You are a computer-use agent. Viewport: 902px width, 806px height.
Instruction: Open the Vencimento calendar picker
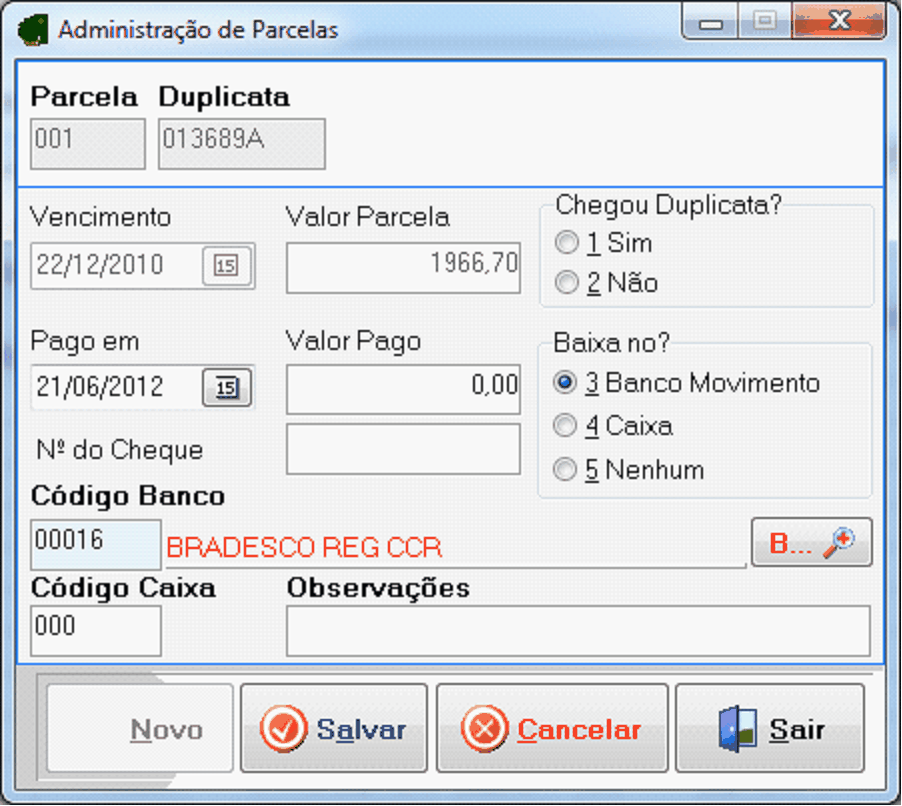pyautogui.click(x=228, y=266)
